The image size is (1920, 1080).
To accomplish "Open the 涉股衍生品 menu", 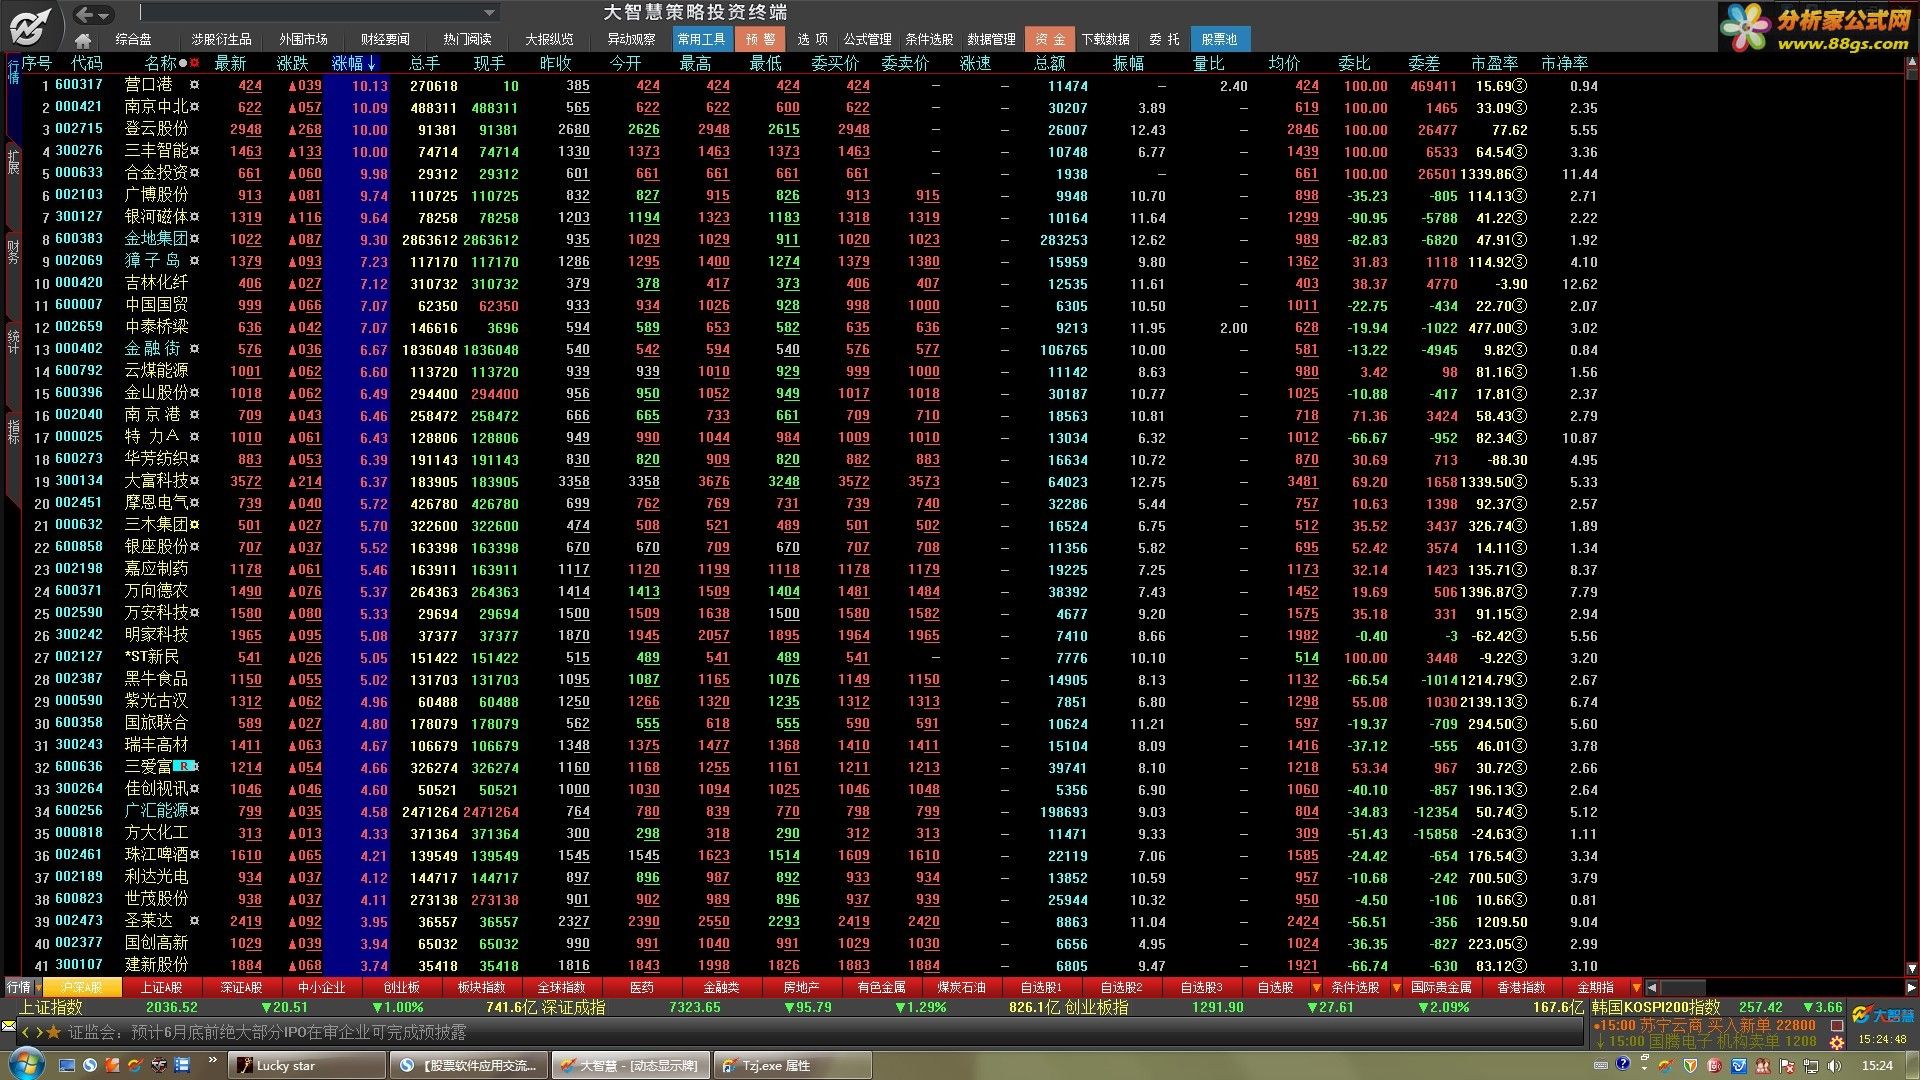I will click(220, 39).
